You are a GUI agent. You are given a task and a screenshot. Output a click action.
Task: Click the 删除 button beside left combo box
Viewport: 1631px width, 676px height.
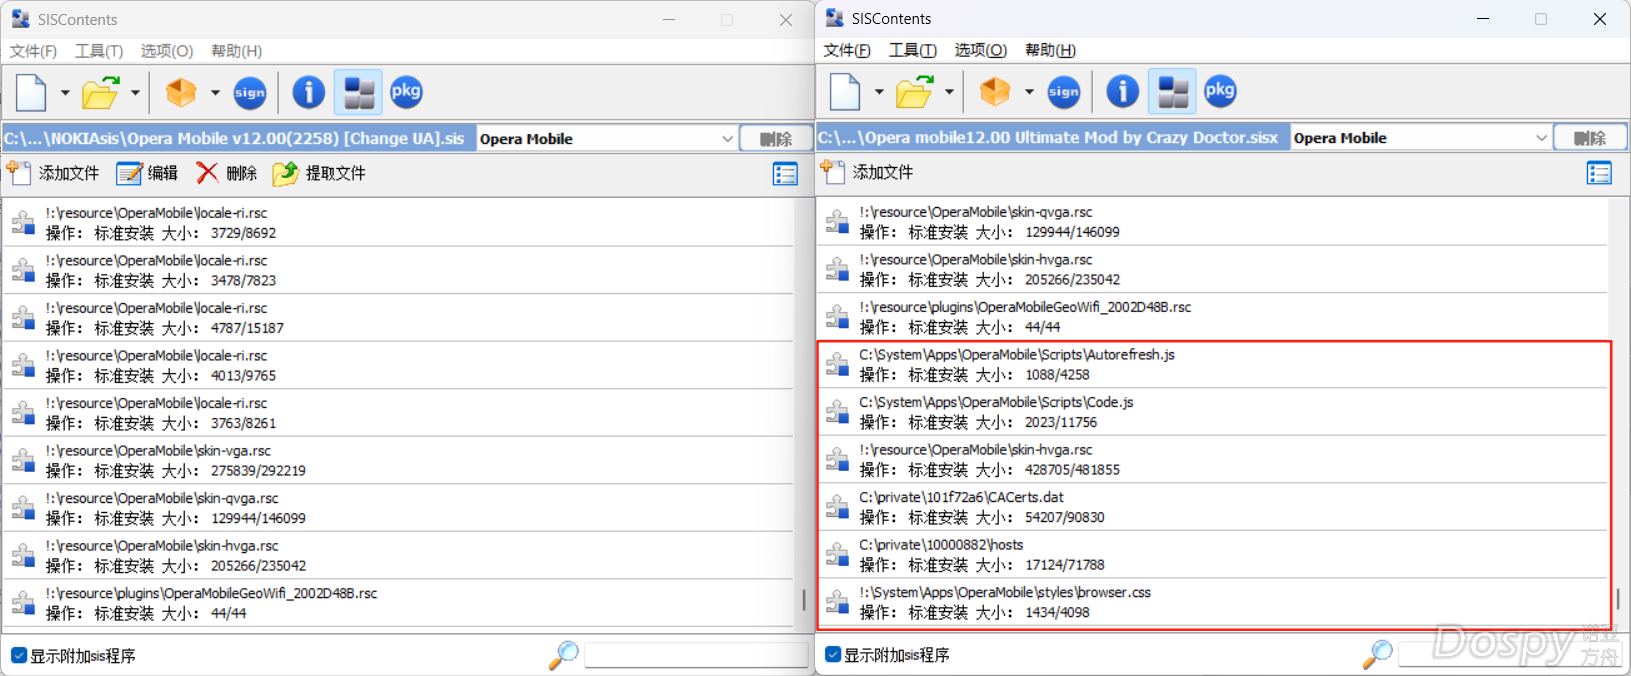click(776, 139)
